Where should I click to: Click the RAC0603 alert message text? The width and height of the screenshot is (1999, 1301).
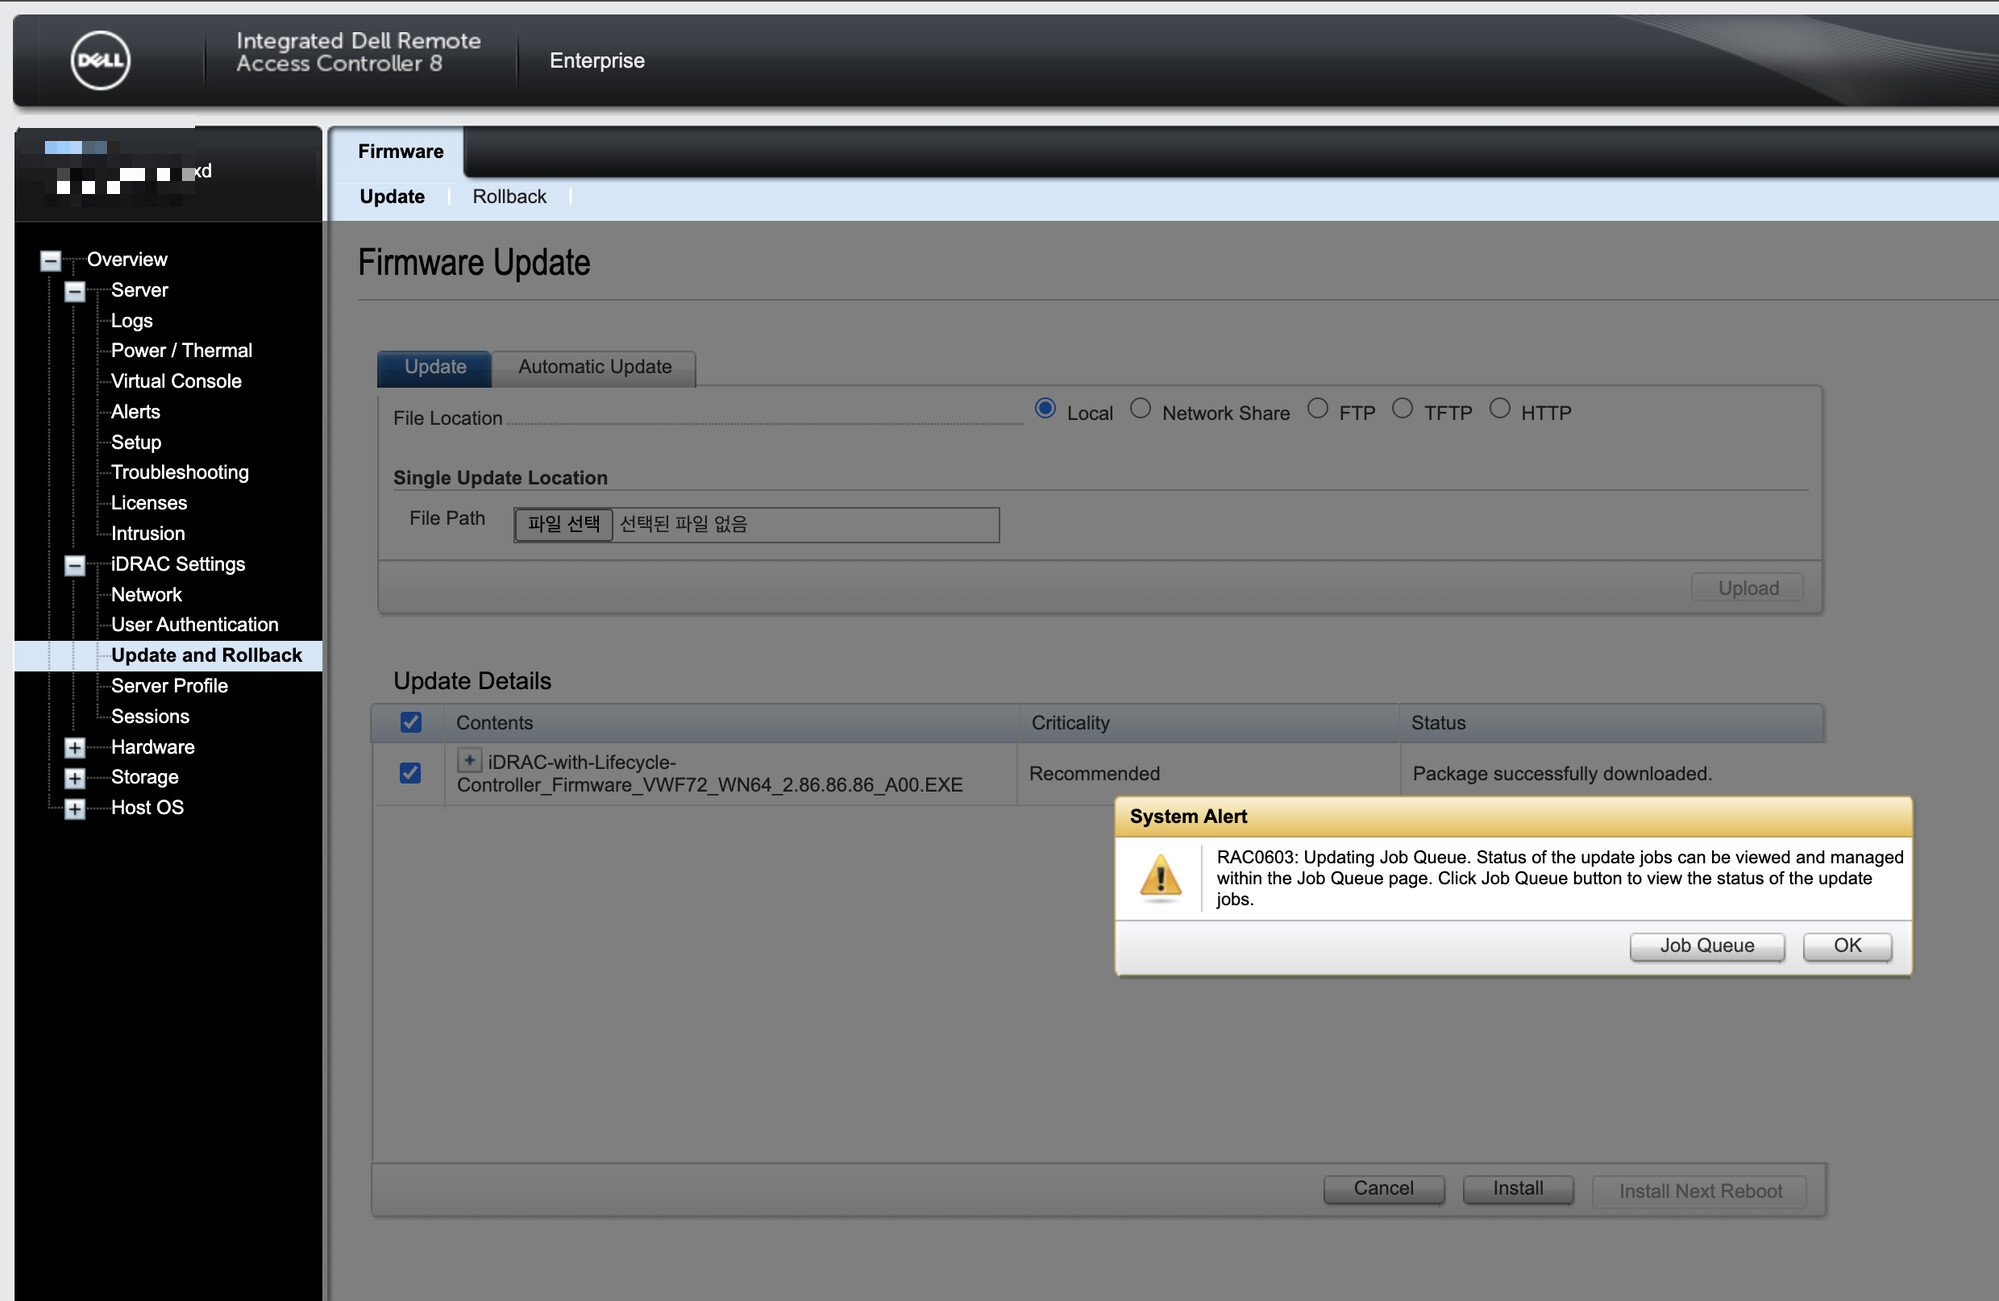1560,878
